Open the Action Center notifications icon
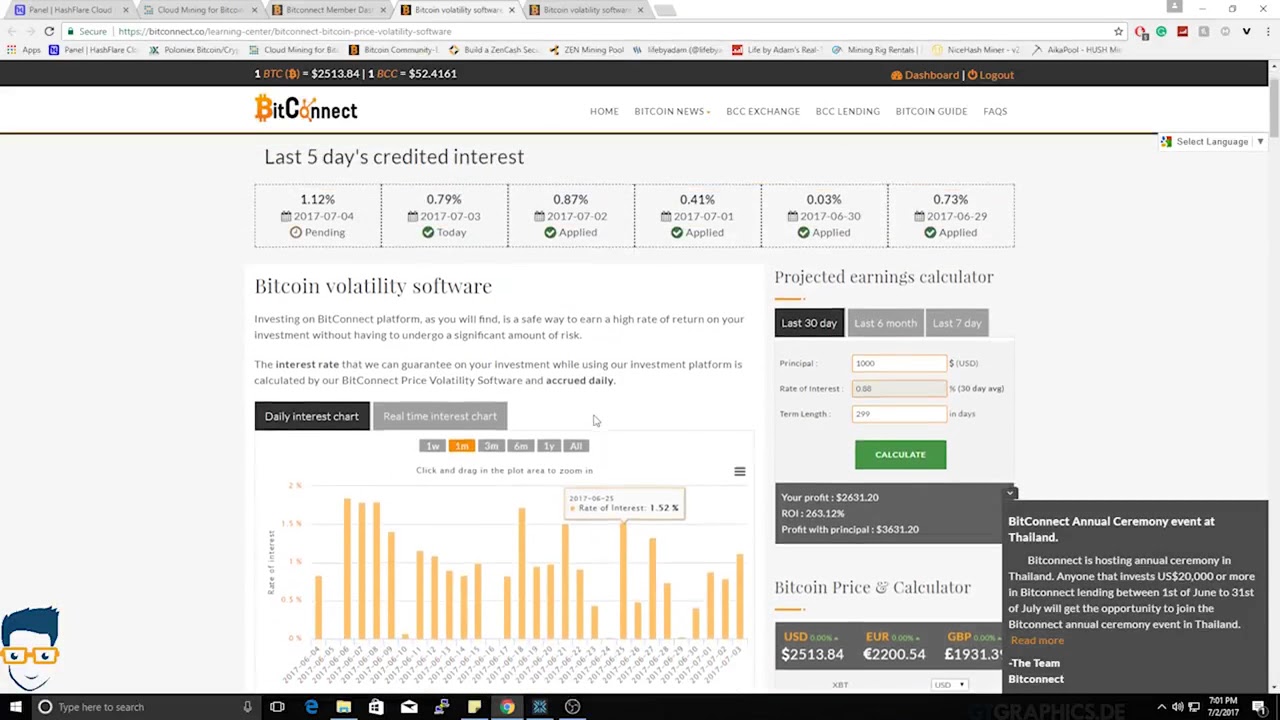 coord(1258,707)
